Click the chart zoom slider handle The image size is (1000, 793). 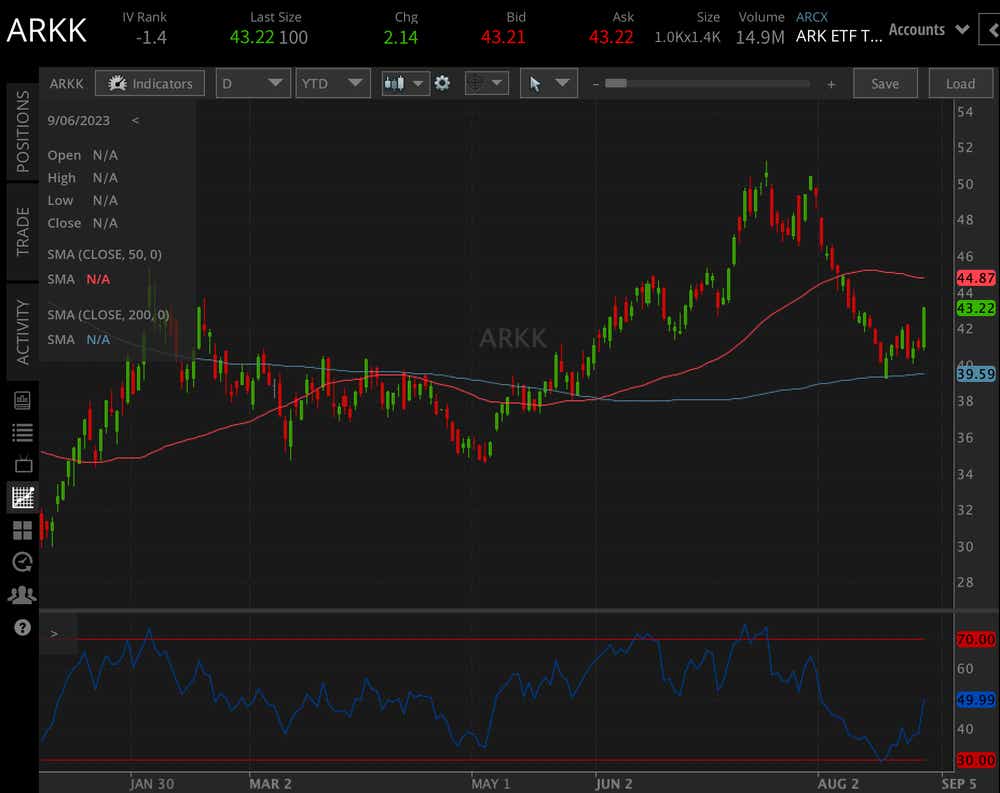click(615, 84)
